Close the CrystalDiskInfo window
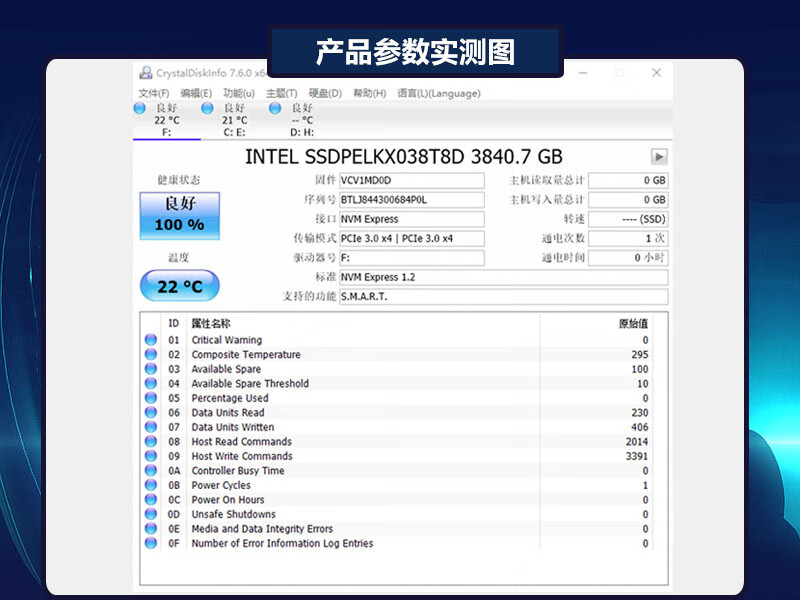 [657, 73]
